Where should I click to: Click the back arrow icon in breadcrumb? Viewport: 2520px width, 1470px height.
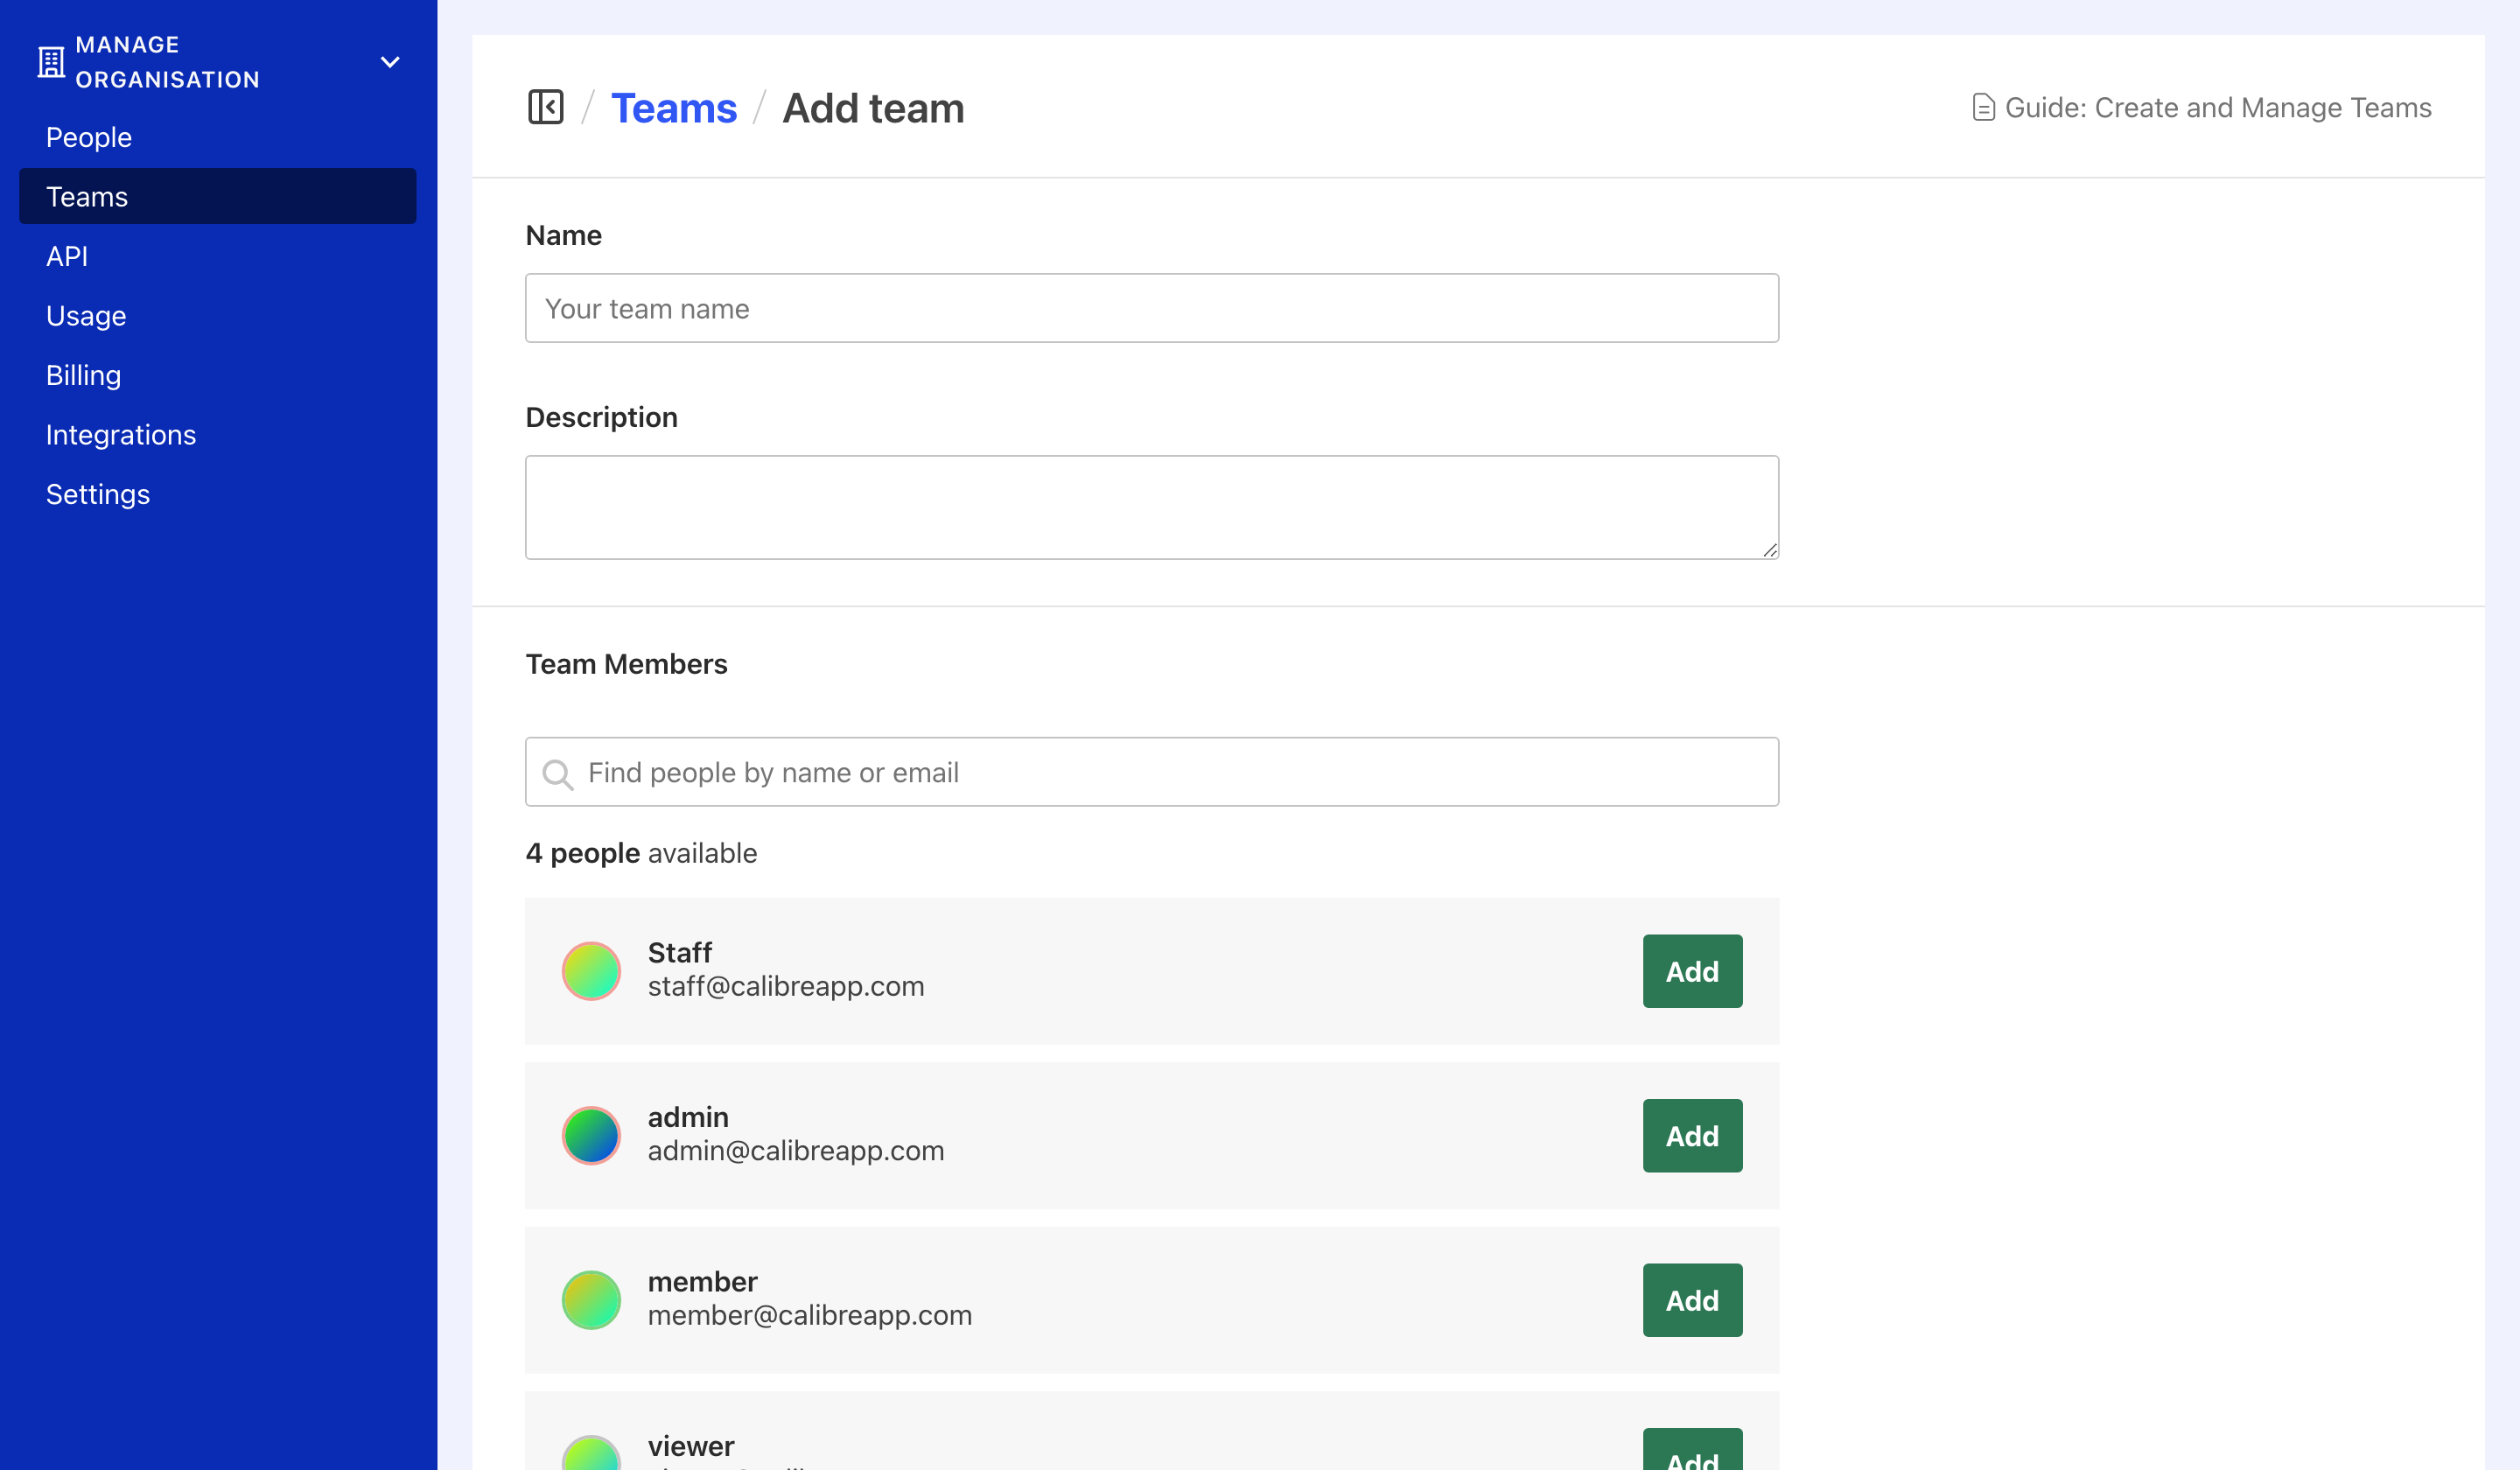click(x=545, y=107)
